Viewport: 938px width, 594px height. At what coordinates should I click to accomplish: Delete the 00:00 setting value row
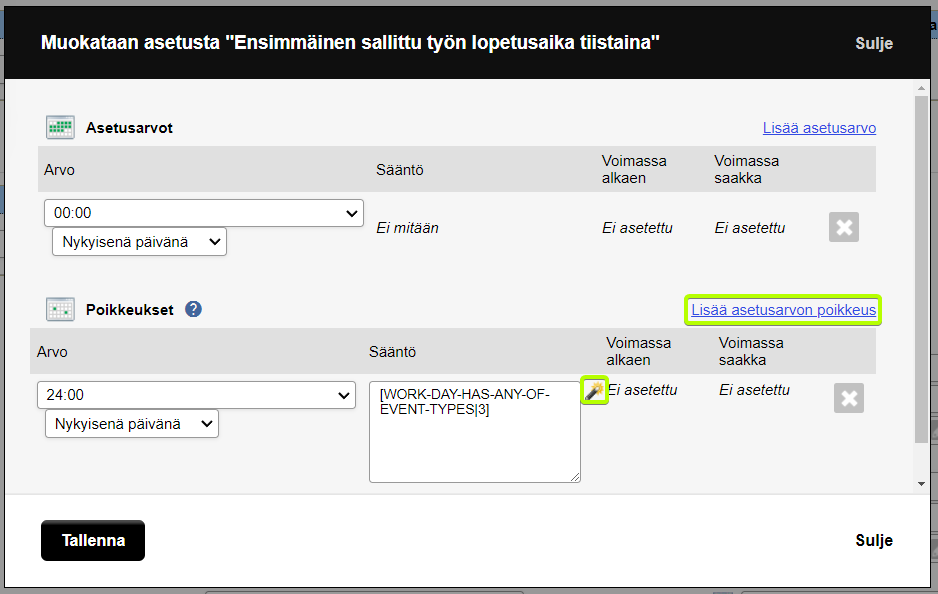click(x=843, y=227)
